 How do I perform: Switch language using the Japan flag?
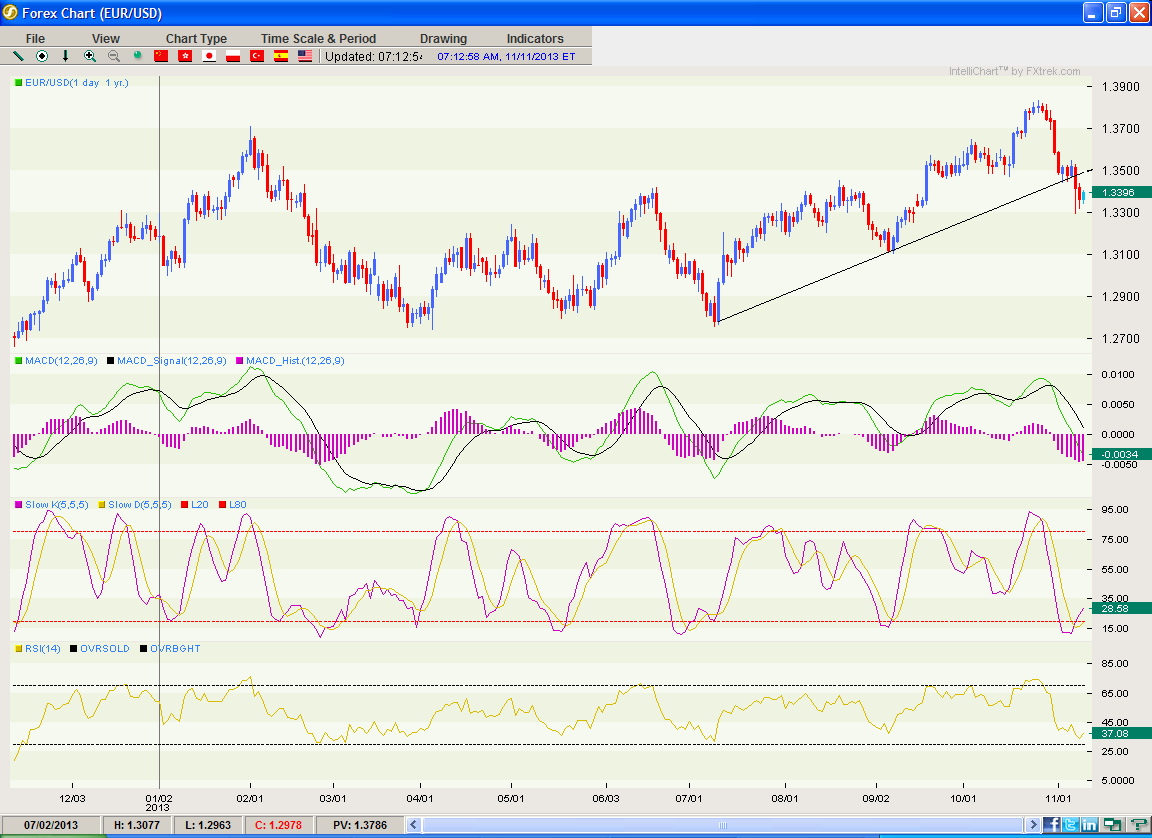point(209,56)
